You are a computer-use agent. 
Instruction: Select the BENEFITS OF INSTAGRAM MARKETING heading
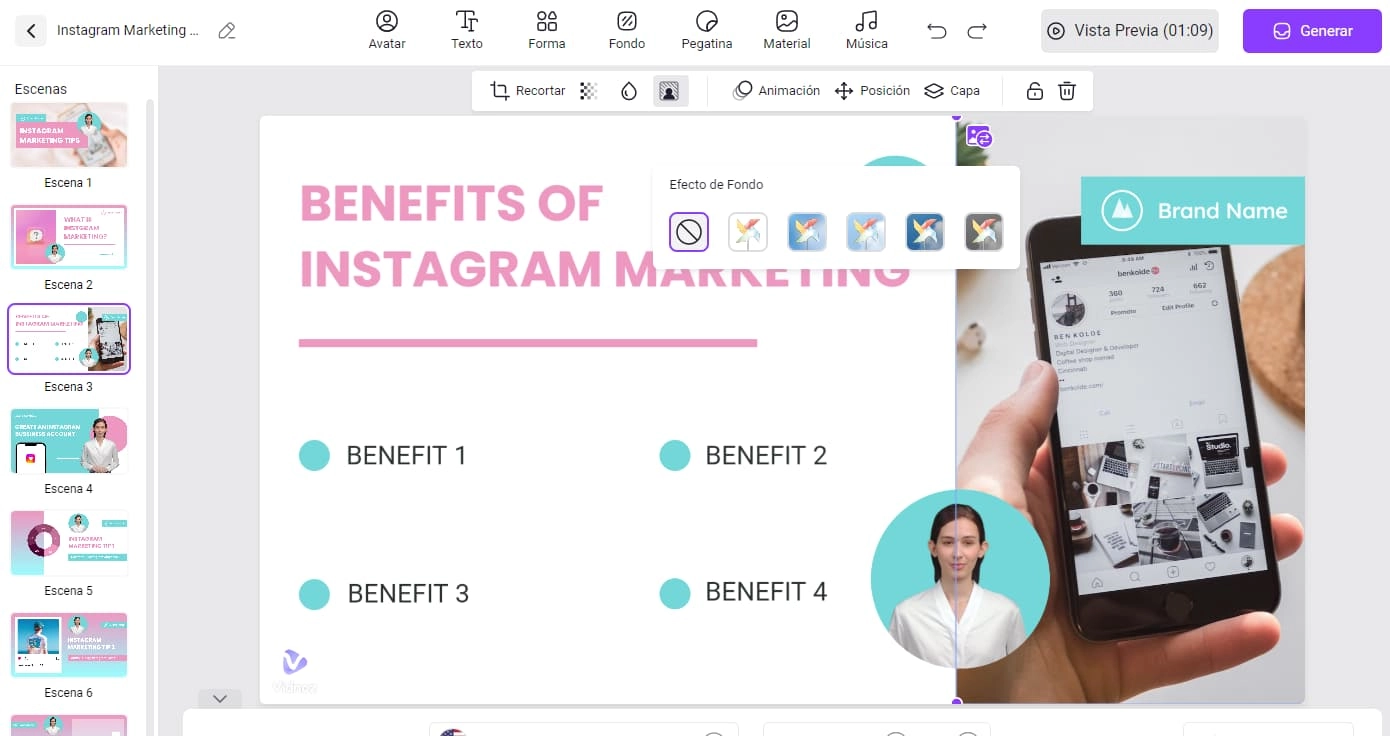coord(605,236)
